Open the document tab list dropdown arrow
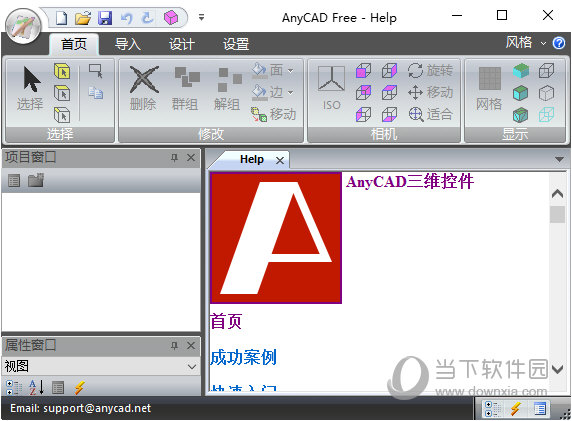The width and height of the screenshot is (572, 421). point(559,159)
